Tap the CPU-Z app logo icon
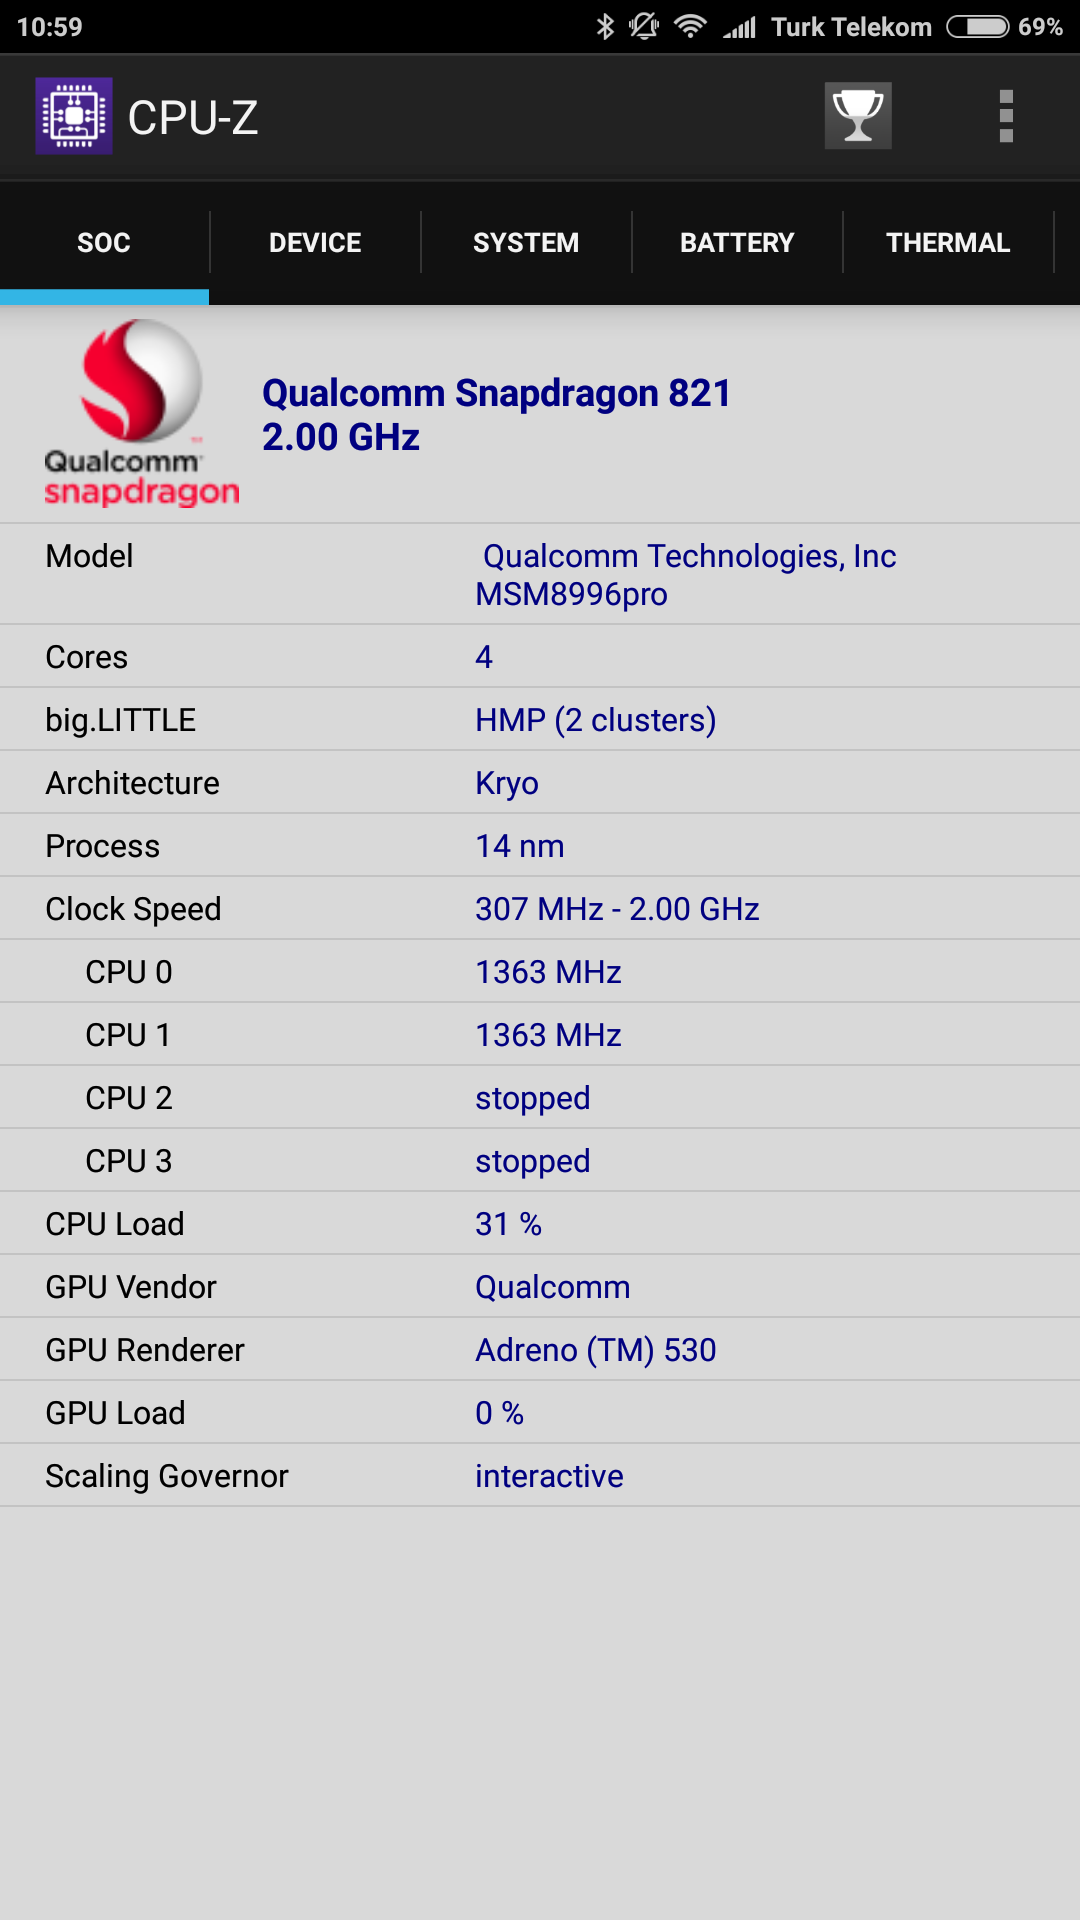Viewport: 1080px width, 1920px height. coord(74,116)
